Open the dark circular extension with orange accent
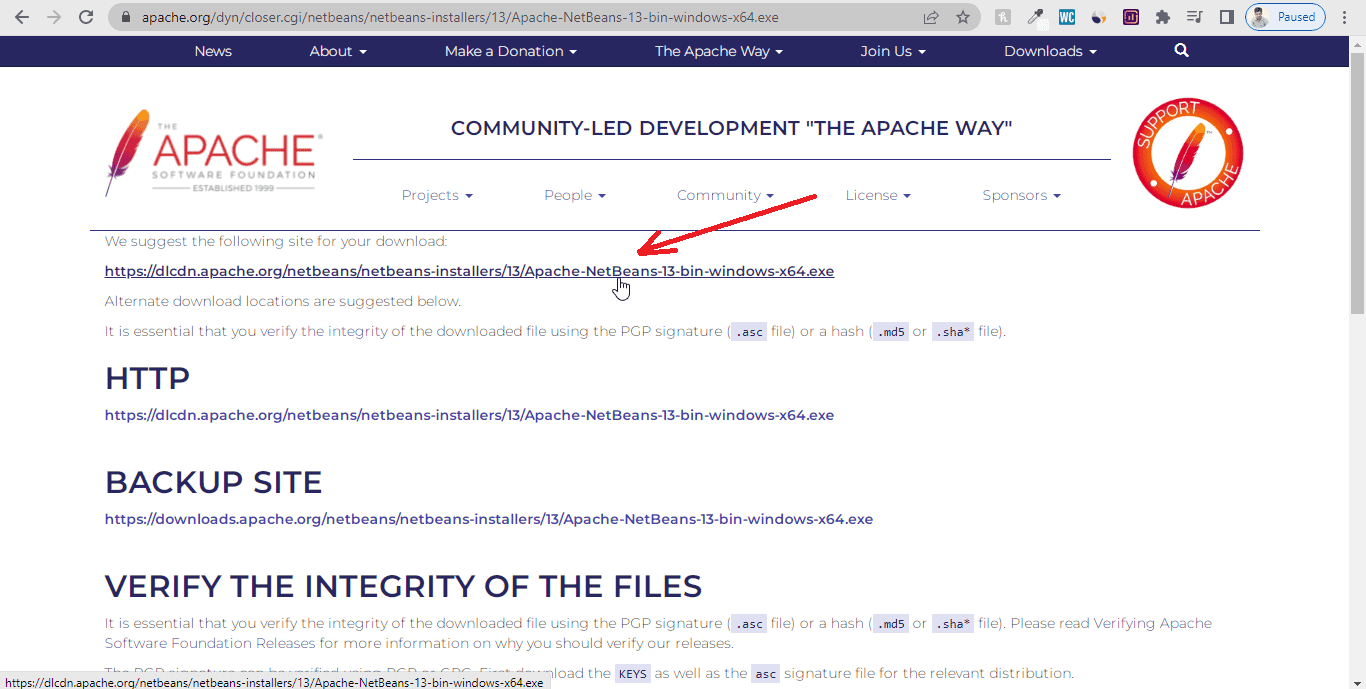This screenshot has width=1366, height=689. point(1099,17)
